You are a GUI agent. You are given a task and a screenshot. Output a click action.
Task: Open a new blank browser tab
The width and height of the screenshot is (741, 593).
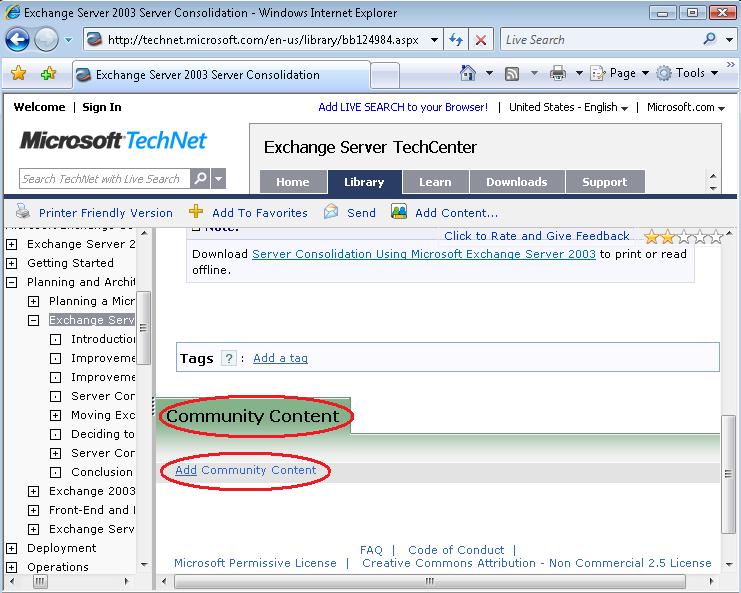pos(385,76)
